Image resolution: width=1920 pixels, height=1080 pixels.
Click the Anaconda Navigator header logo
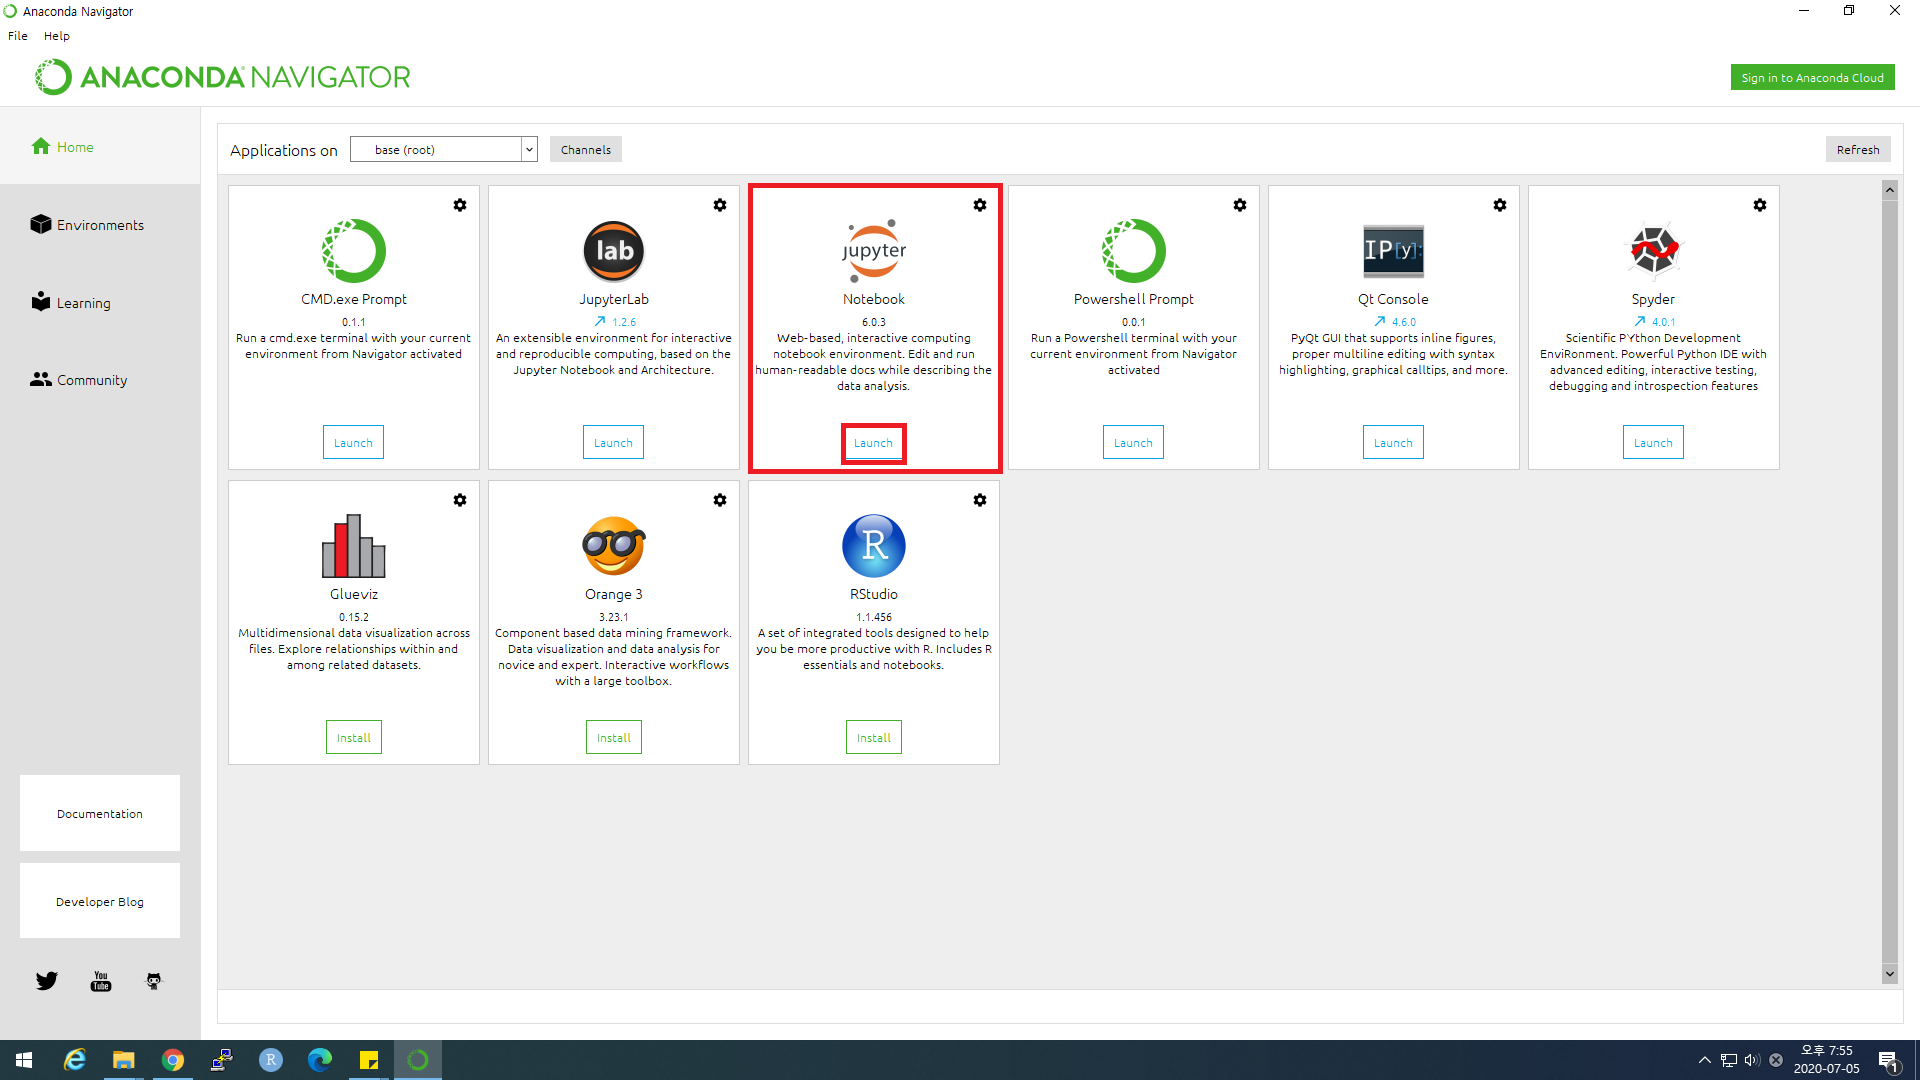[223, 77]
